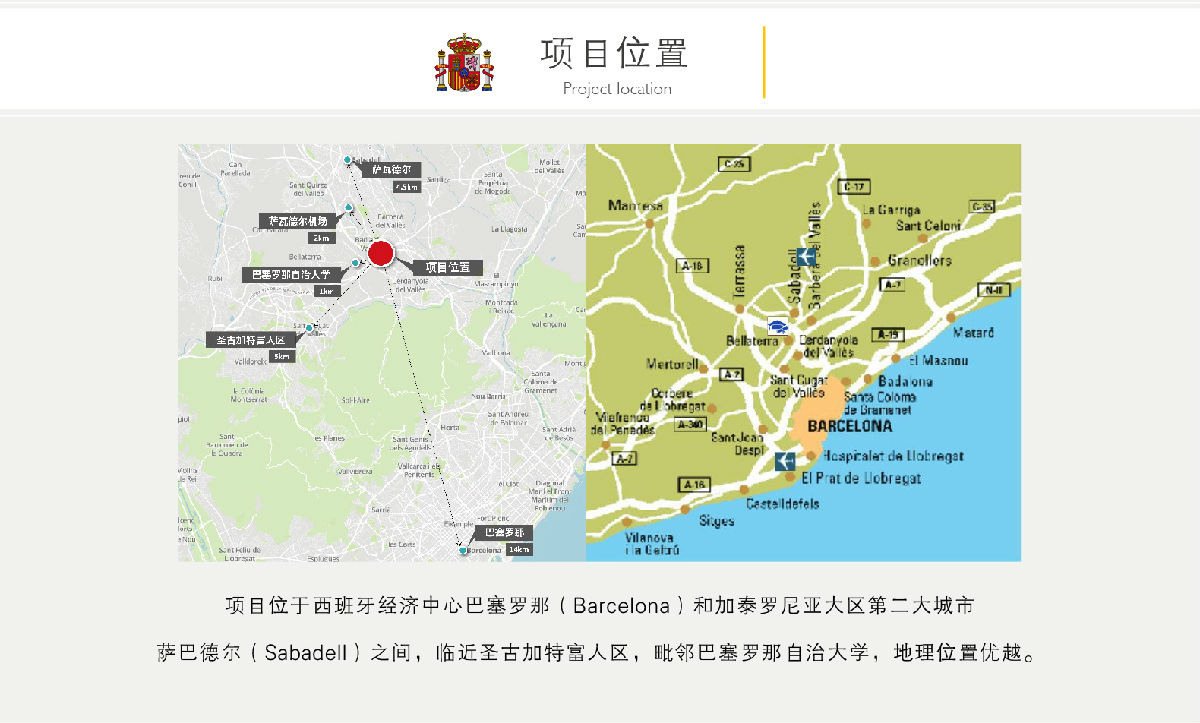Select the 萨瓦德尔 callout label

pos(391,170)
